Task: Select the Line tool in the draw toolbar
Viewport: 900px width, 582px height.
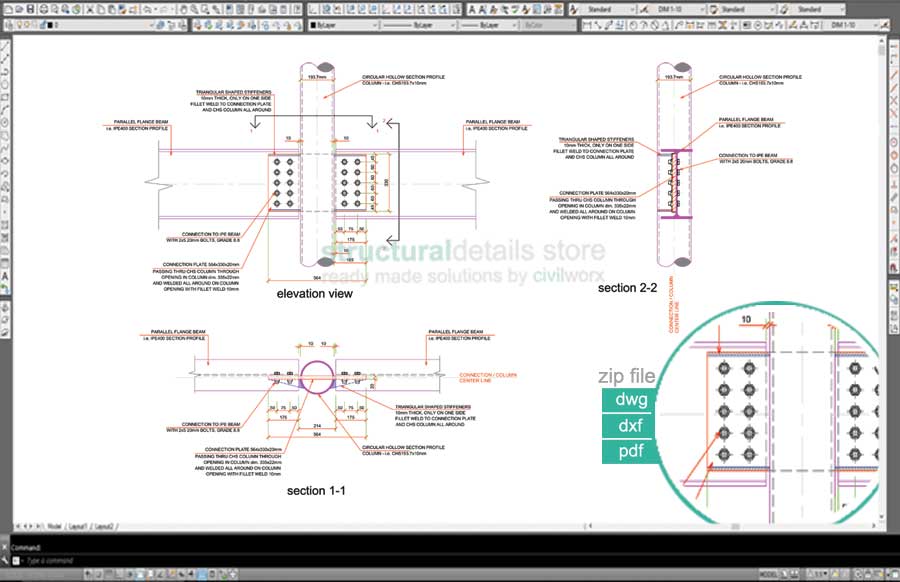Action: tap(5, 46)
